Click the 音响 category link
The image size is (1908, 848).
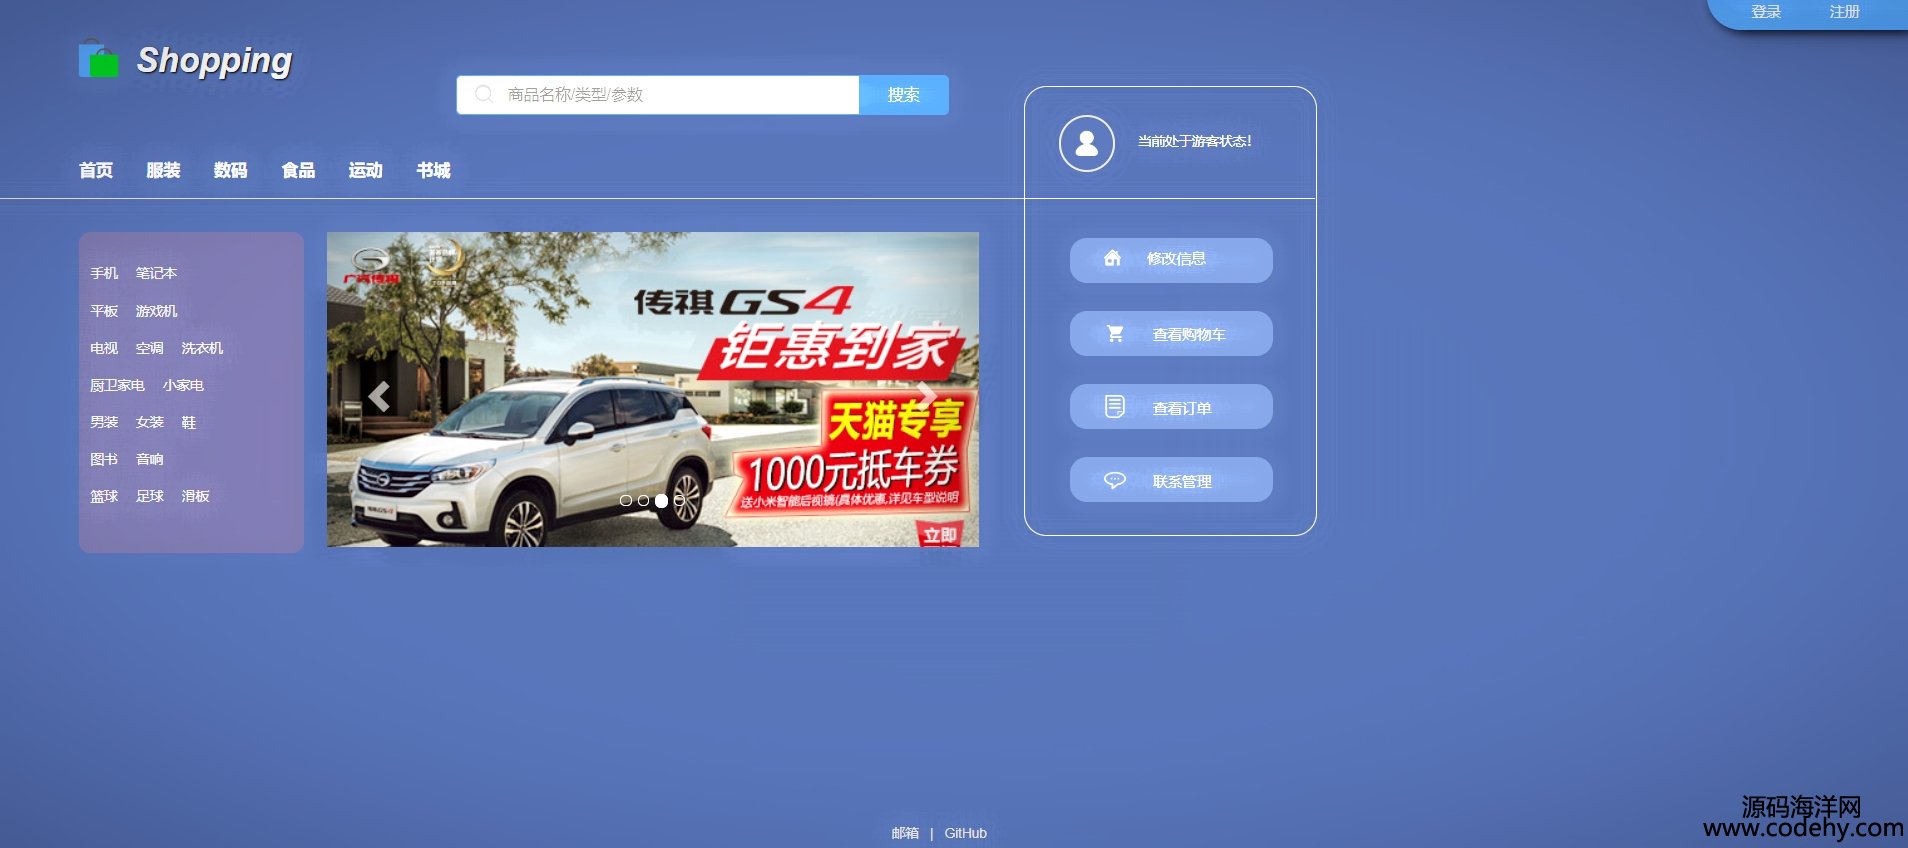[149, 459]
